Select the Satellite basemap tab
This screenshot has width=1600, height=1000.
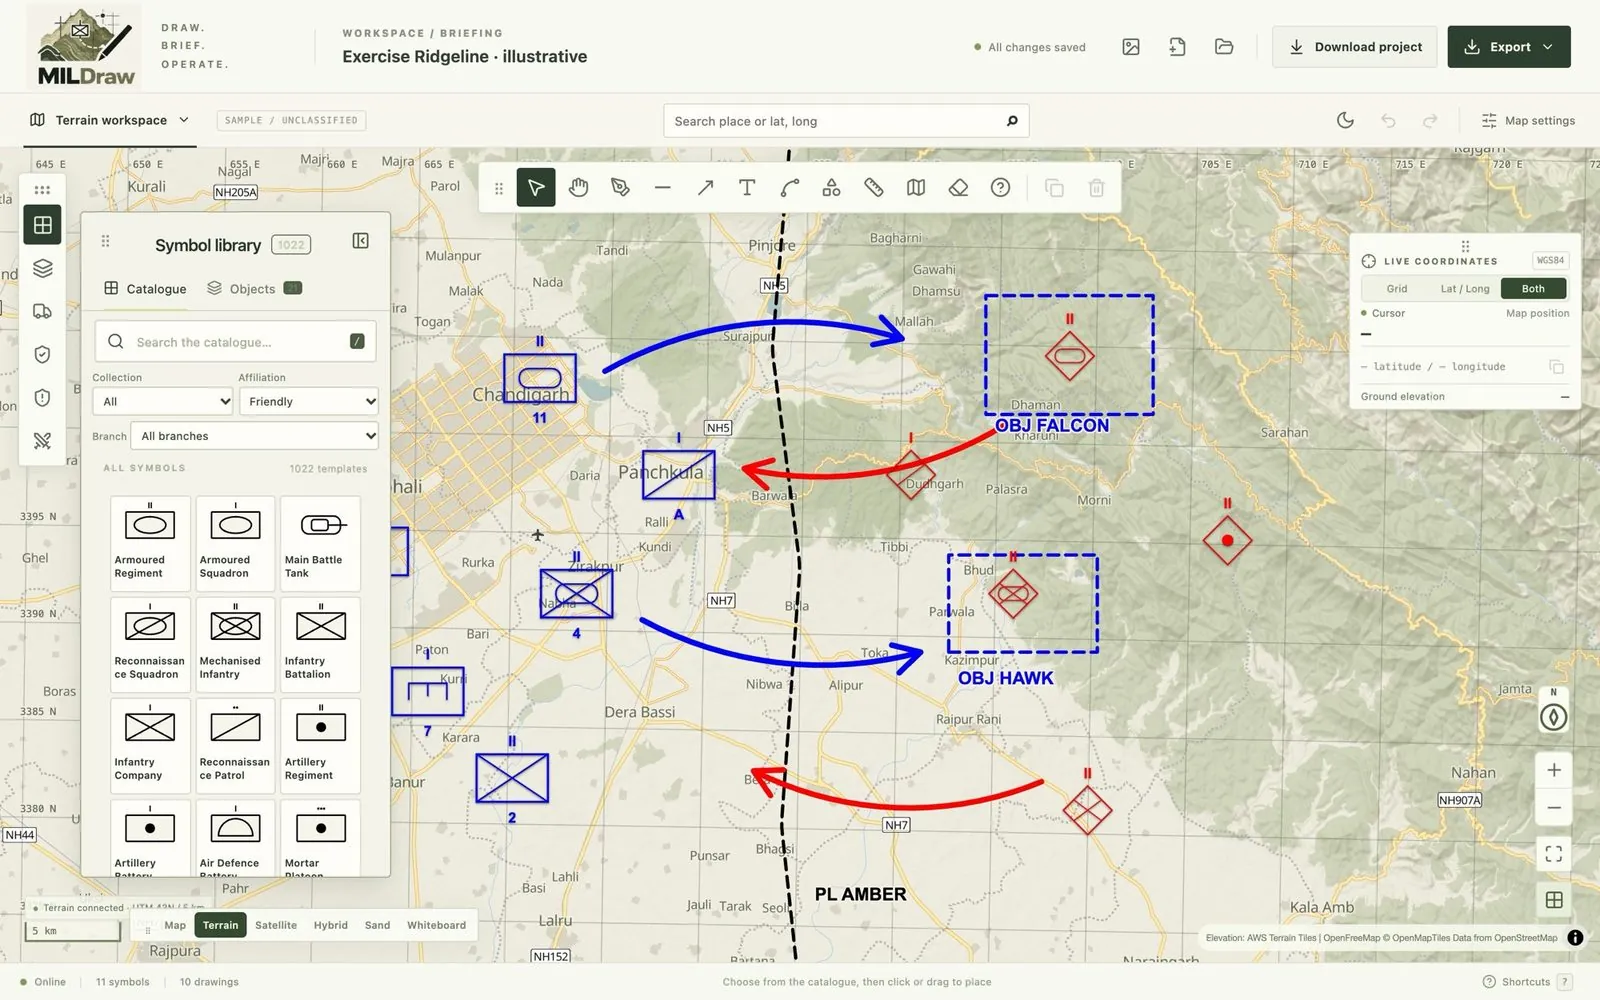coord(276,925)
